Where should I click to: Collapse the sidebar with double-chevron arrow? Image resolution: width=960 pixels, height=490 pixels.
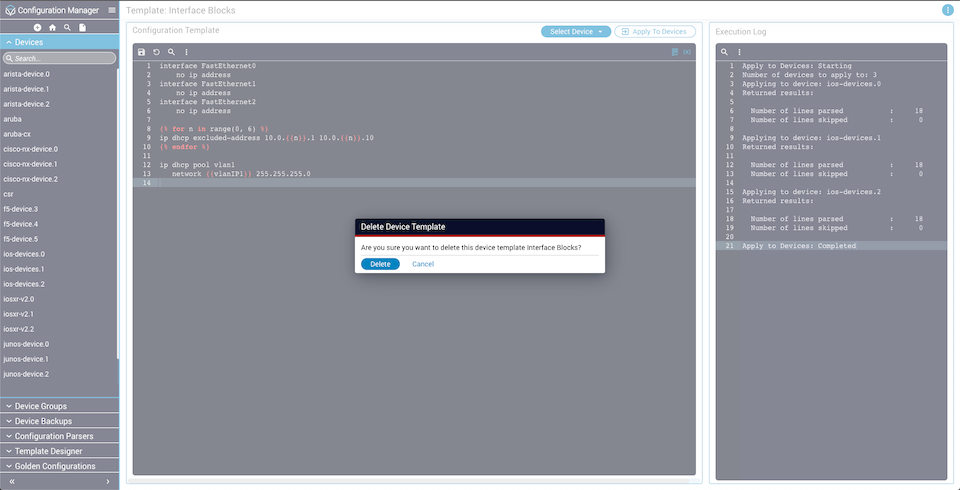coord(12,482)
